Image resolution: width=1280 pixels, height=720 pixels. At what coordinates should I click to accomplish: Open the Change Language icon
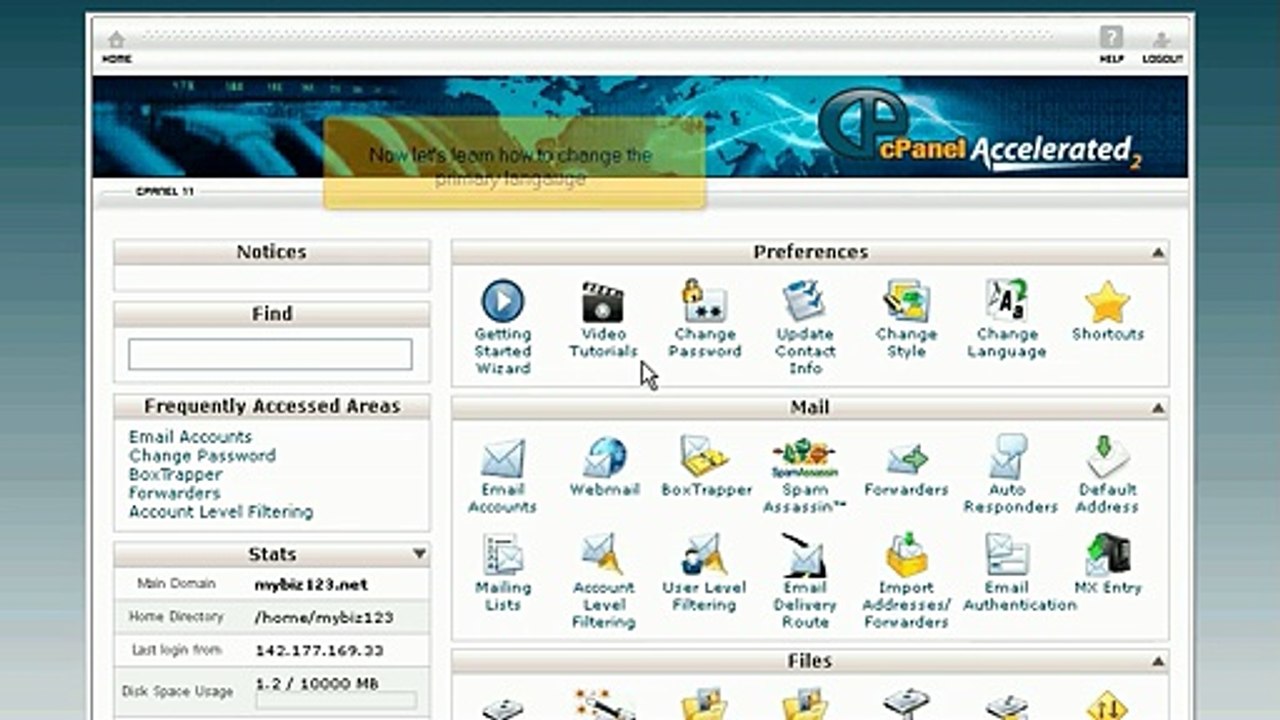click(1006, 301)
